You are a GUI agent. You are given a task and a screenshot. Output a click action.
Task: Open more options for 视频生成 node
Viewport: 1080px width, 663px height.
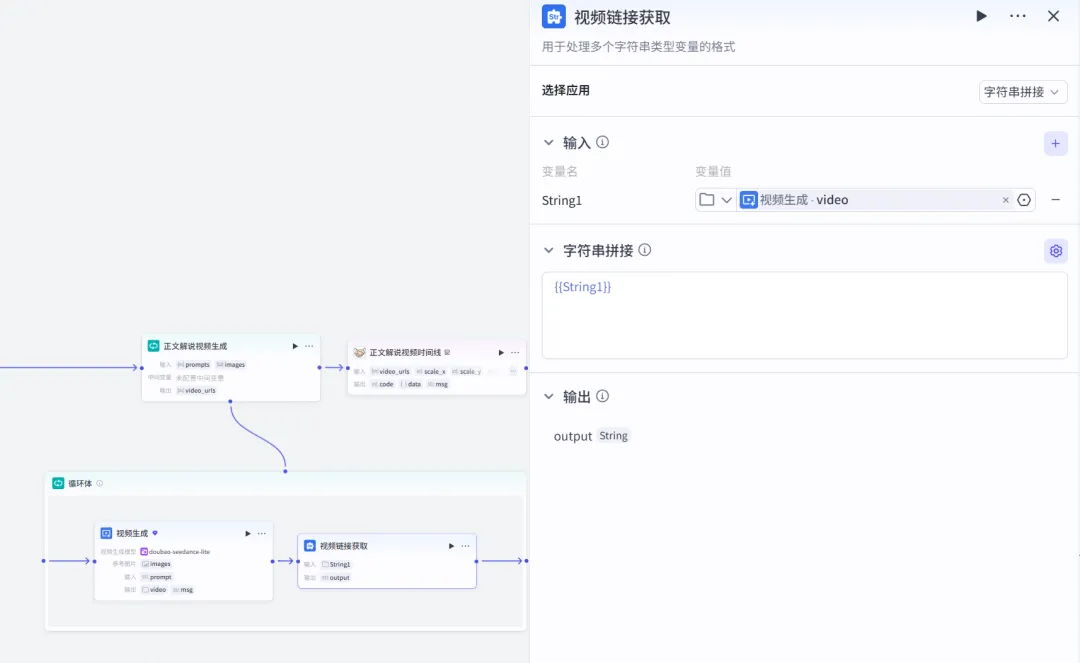[x=262, y=534]
